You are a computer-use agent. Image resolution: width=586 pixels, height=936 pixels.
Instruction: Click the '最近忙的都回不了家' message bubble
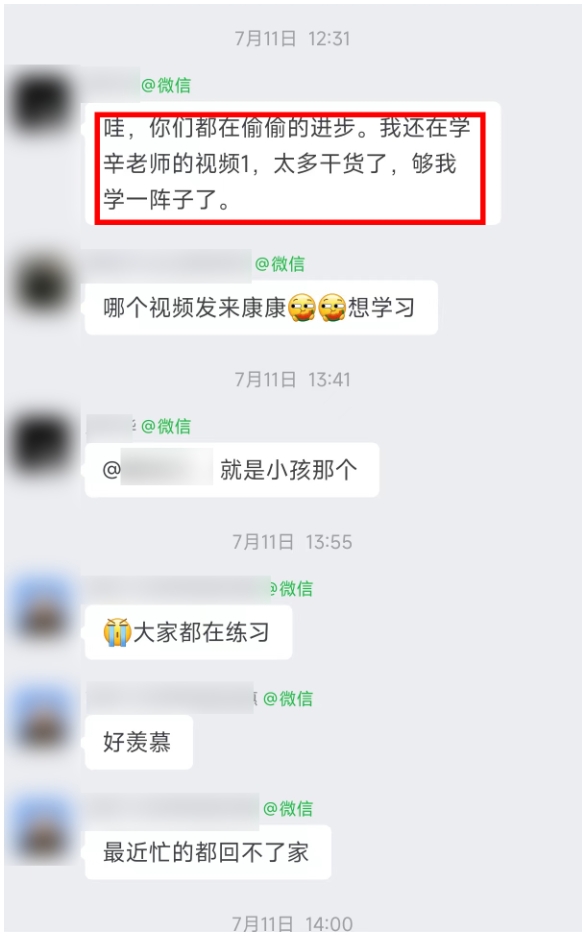tap(208, 852)
